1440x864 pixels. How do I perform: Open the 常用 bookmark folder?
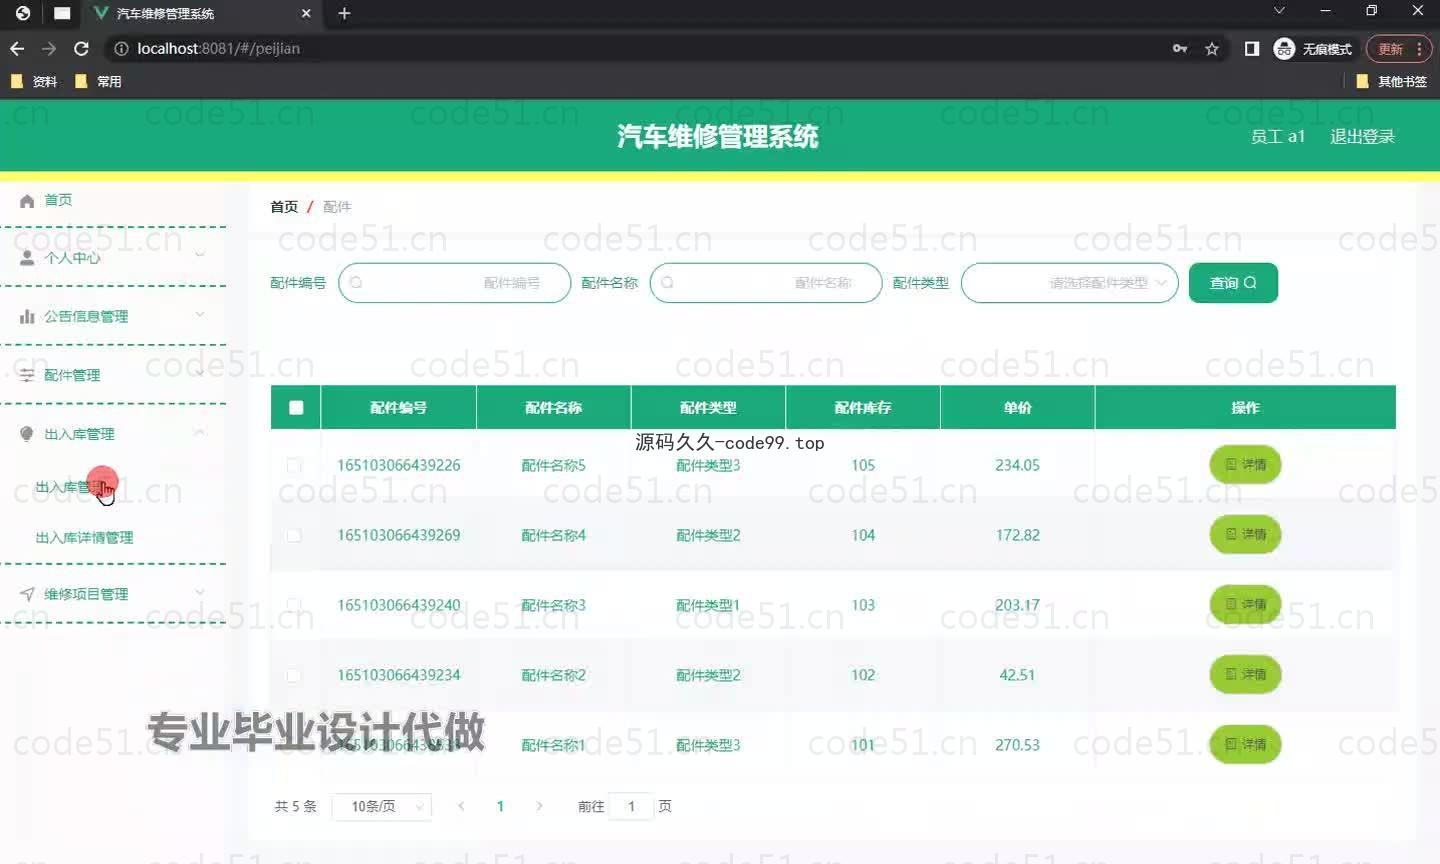click(x=98, y=81)
